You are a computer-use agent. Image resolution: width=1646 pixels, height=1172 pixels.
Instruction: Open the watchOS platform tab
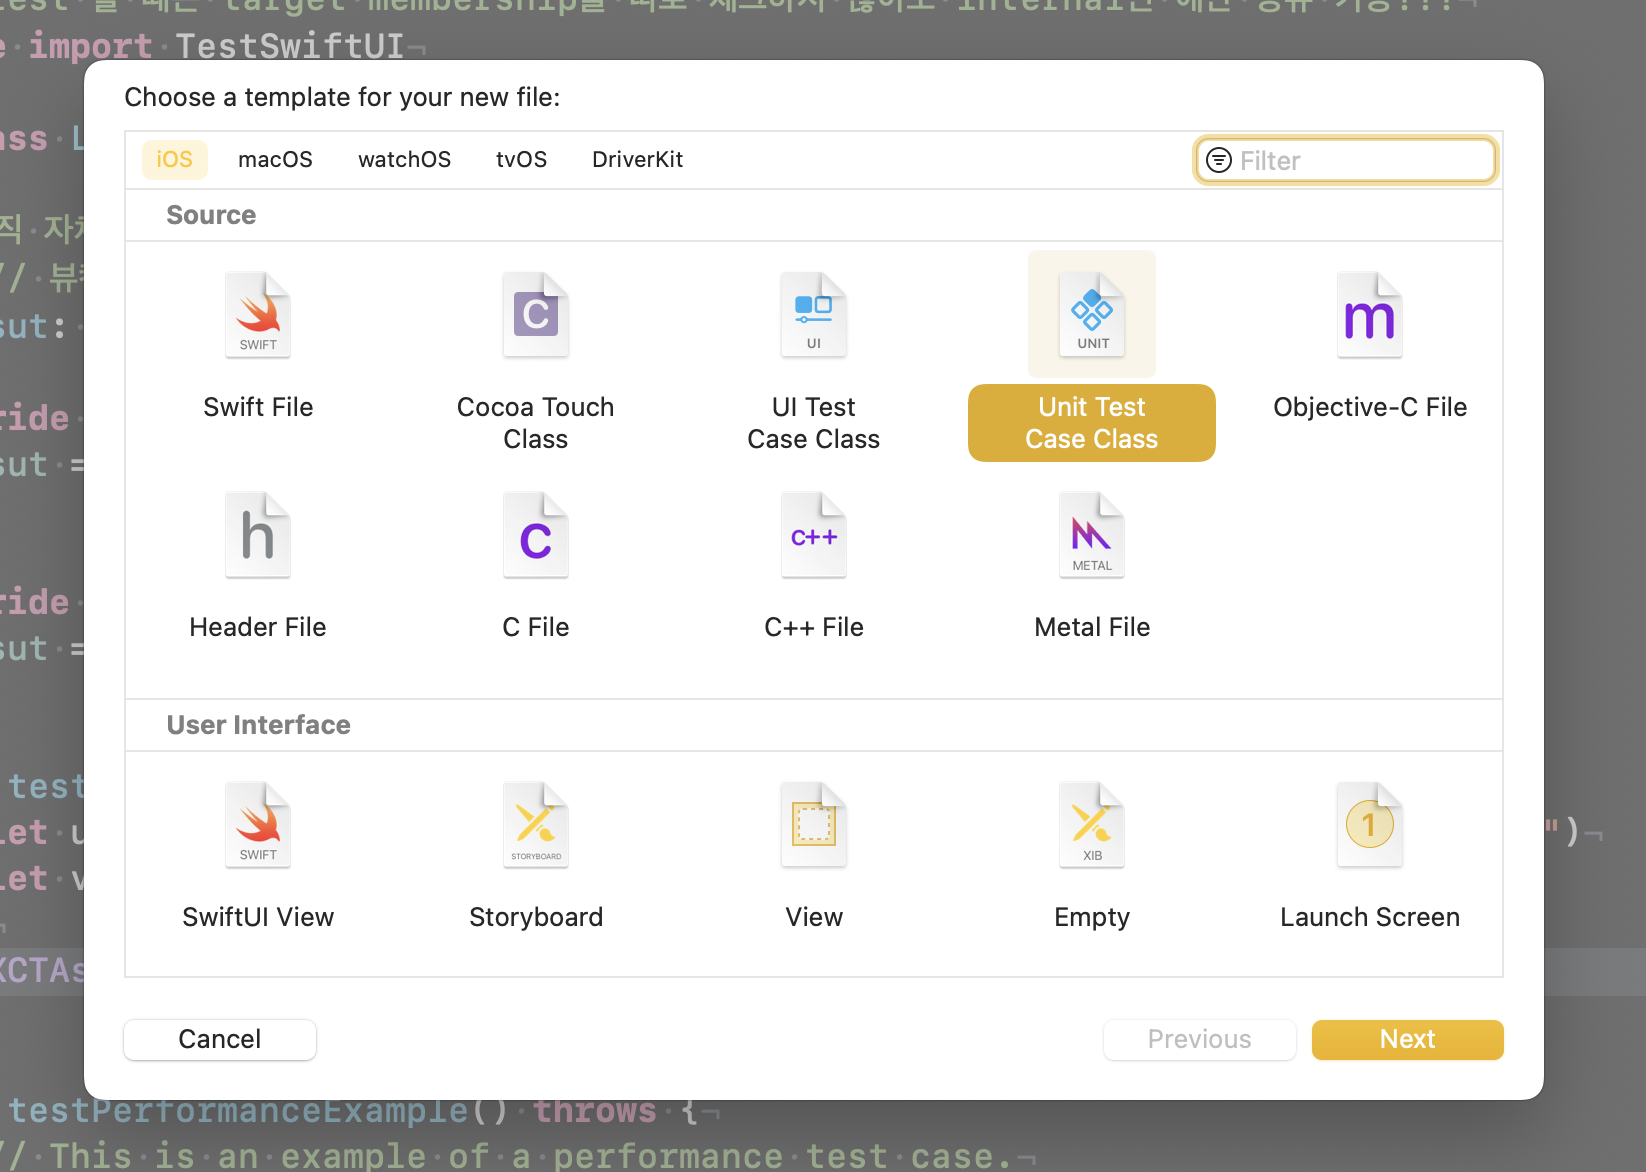coord(404,160)
